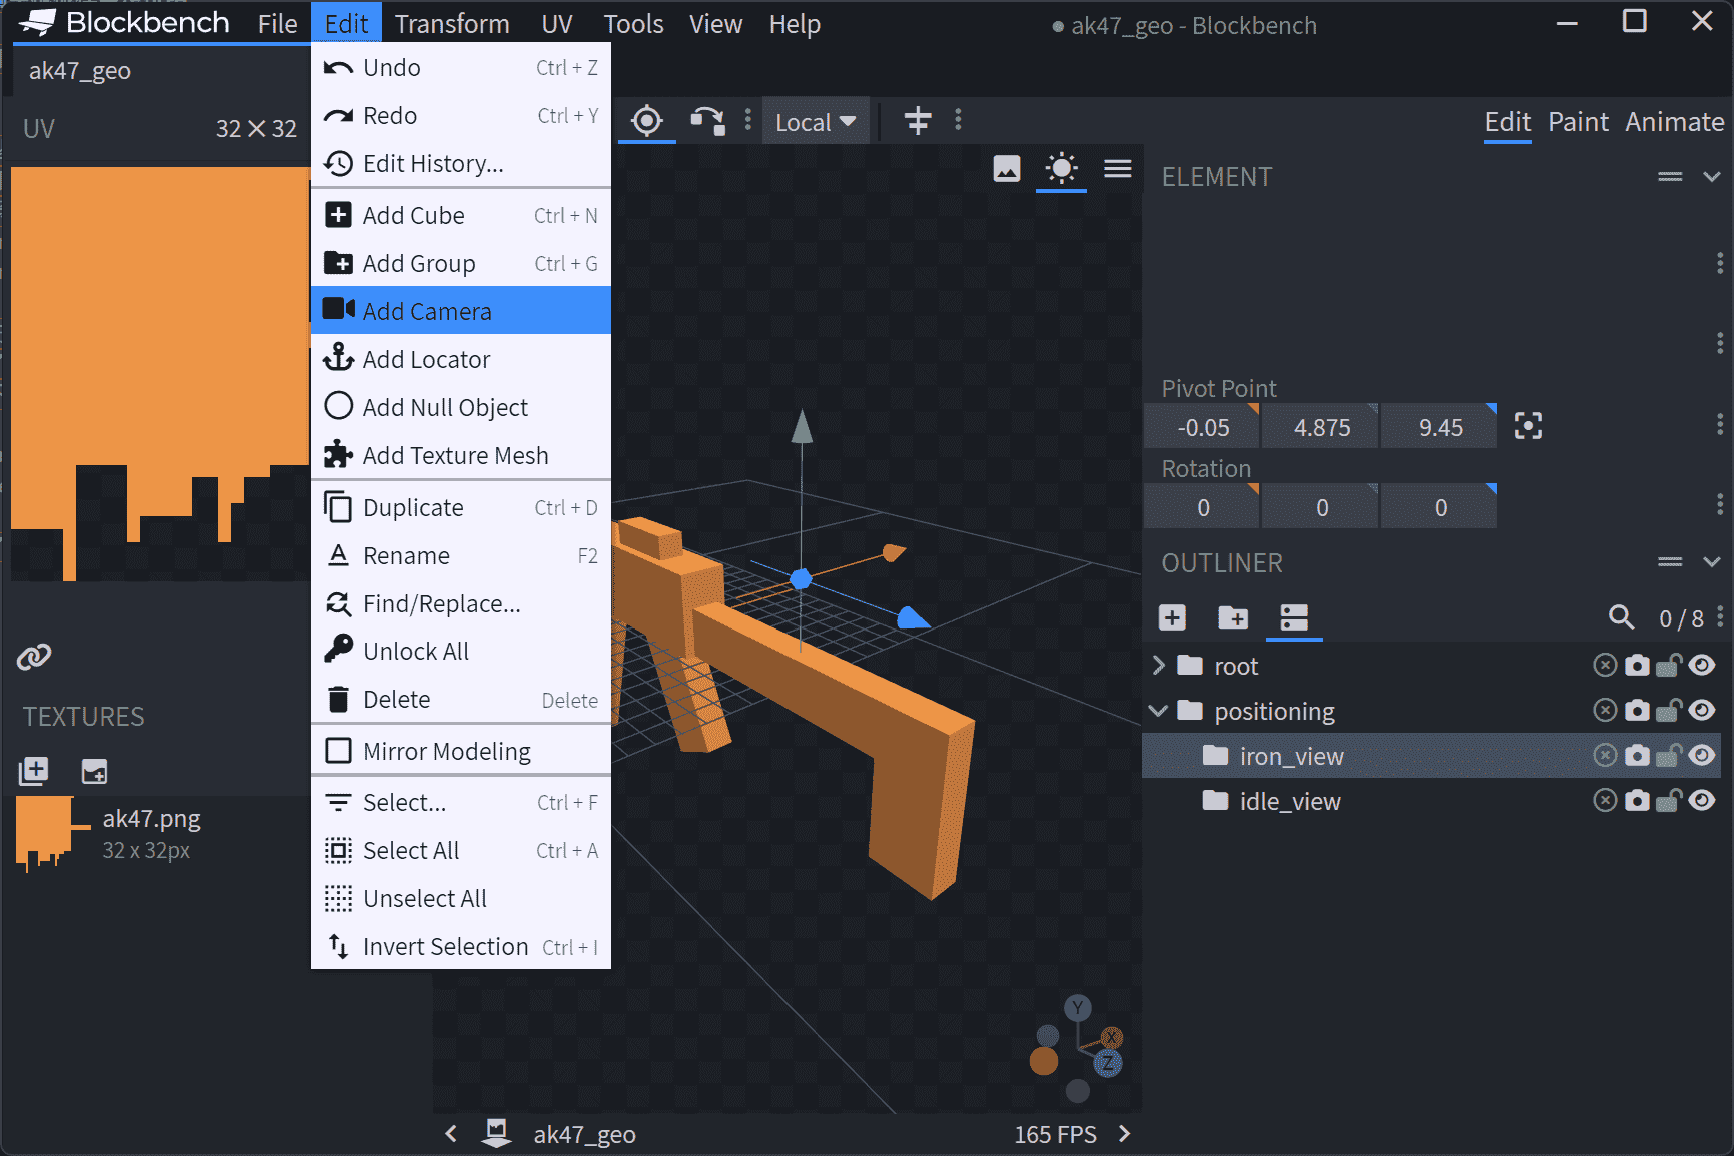The width and height of the screenshot is (1734, 1156).
Task: Select Add Null Object entry
Action: (x=461, y=407)
